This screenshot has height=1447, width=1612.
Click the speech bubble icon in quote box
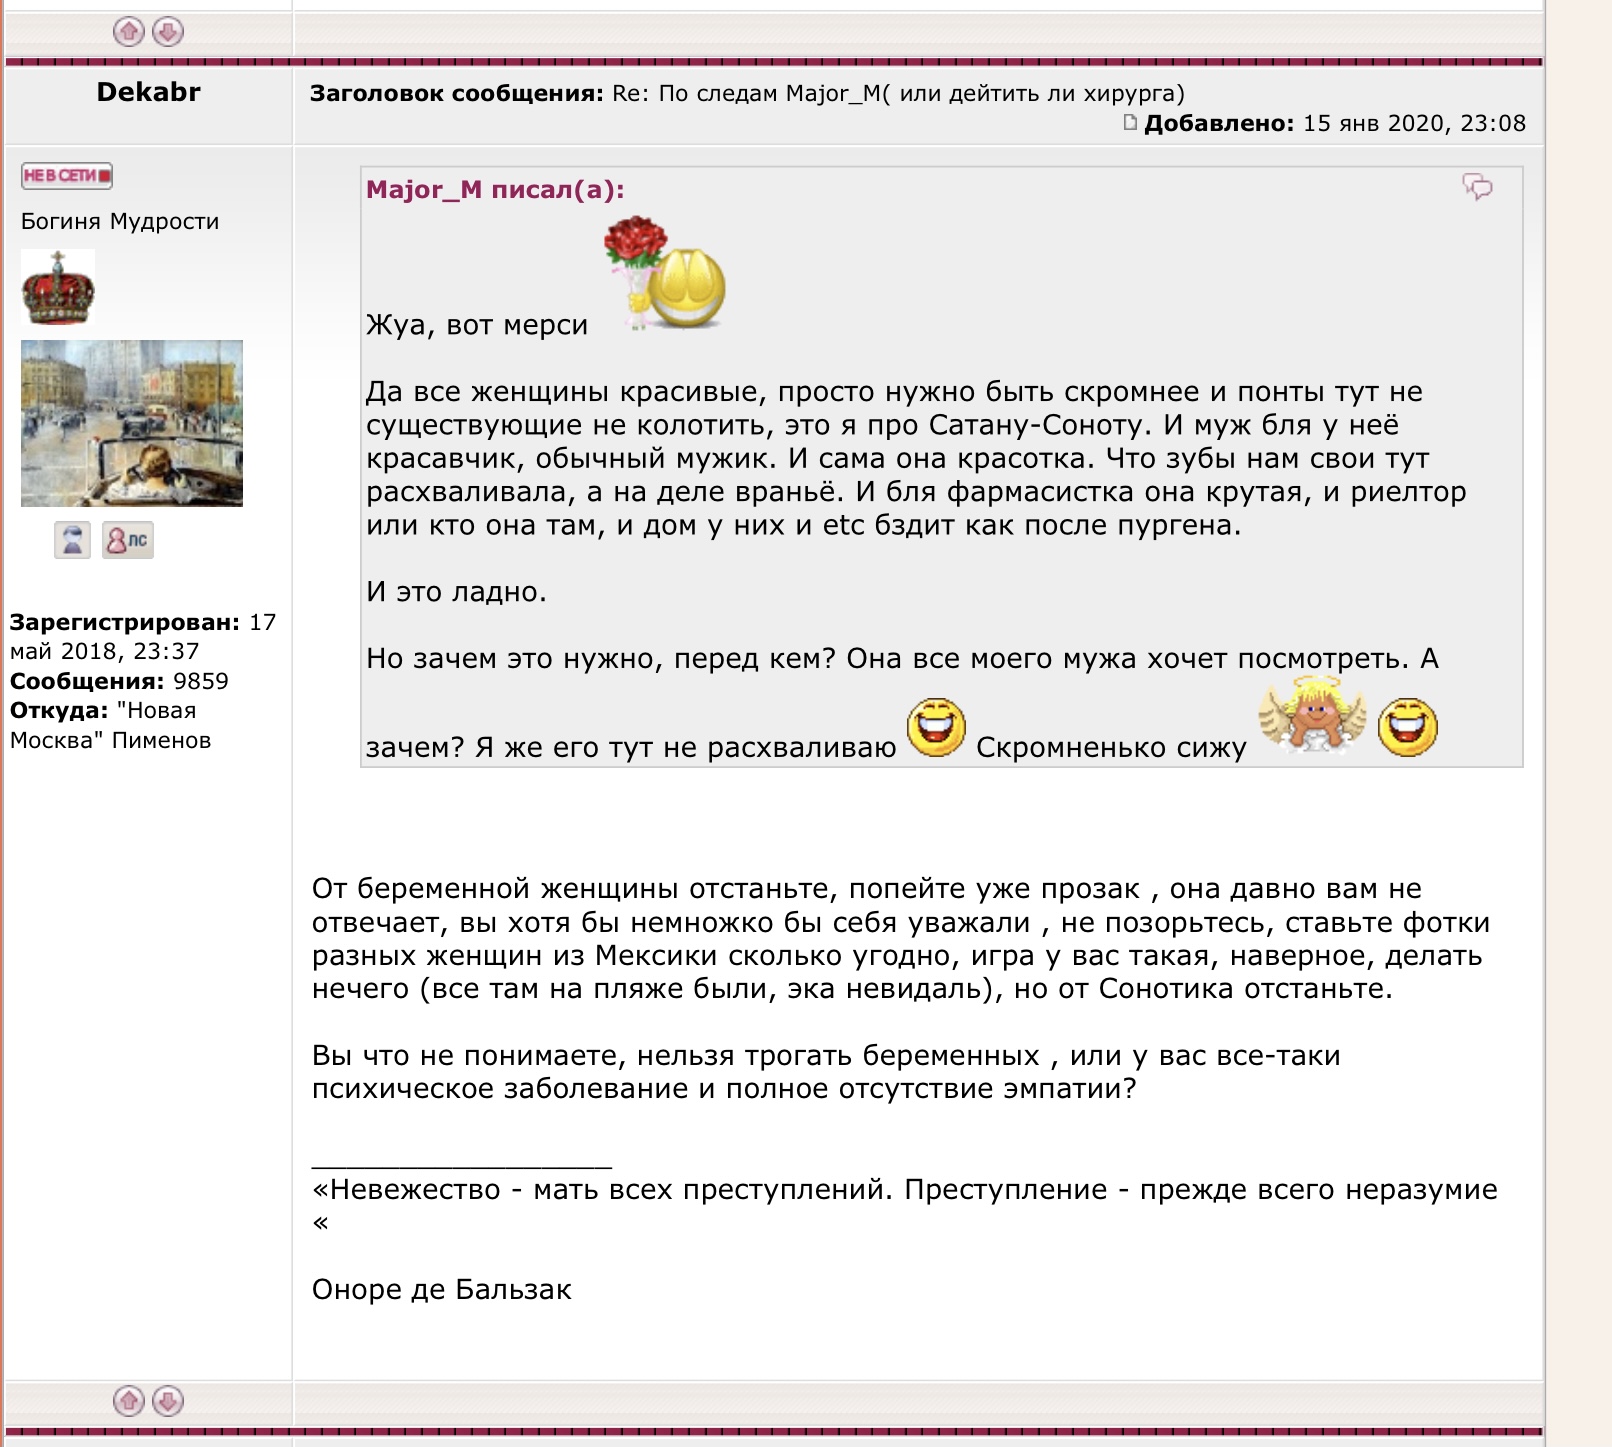[1477, 187]
